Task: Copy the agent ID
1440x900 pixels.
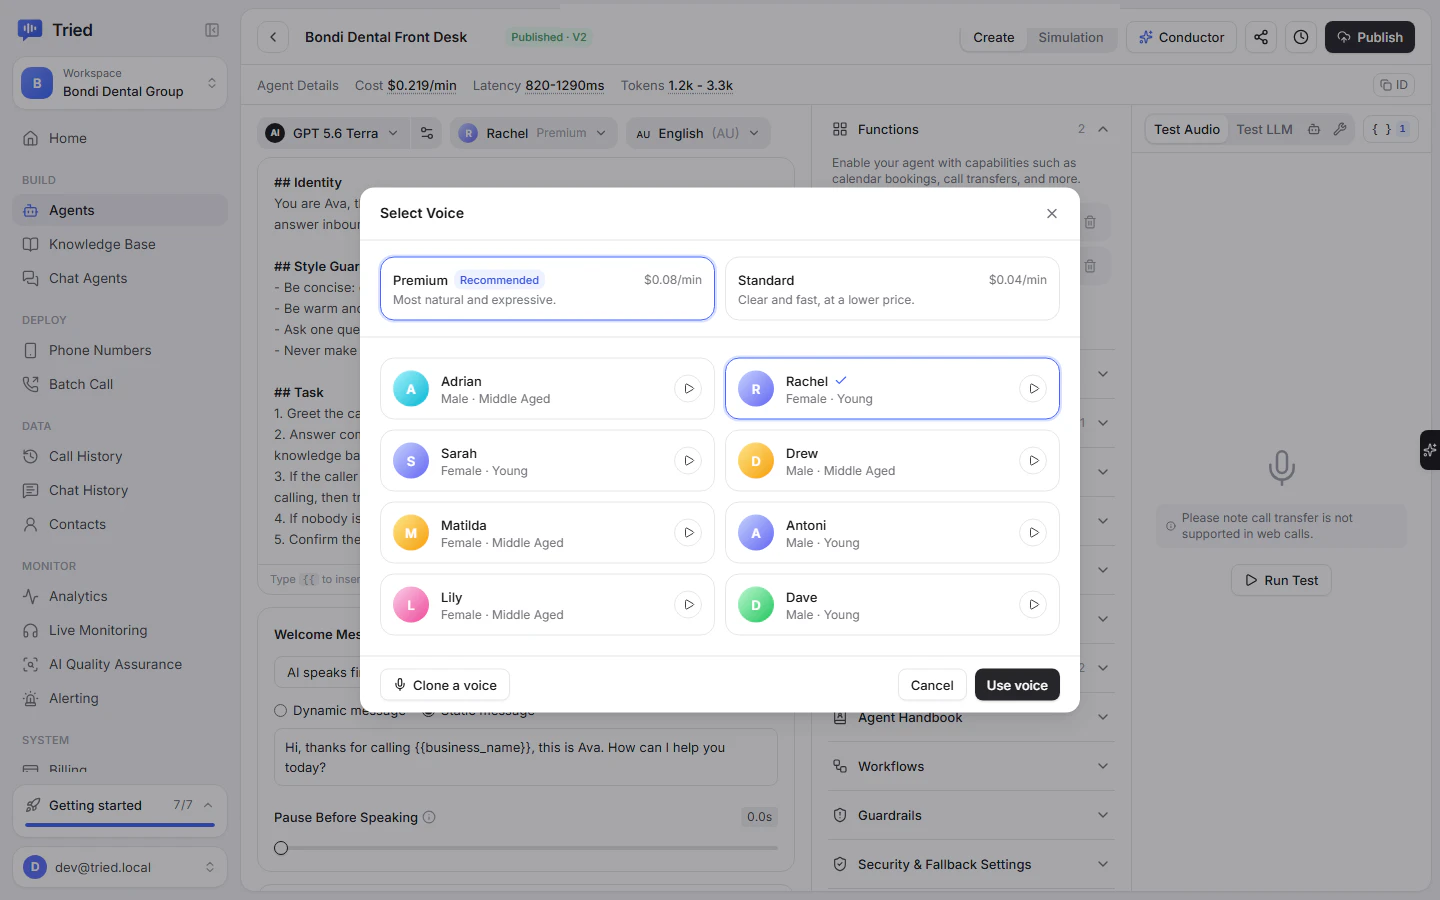Action: coord(1394,85)
